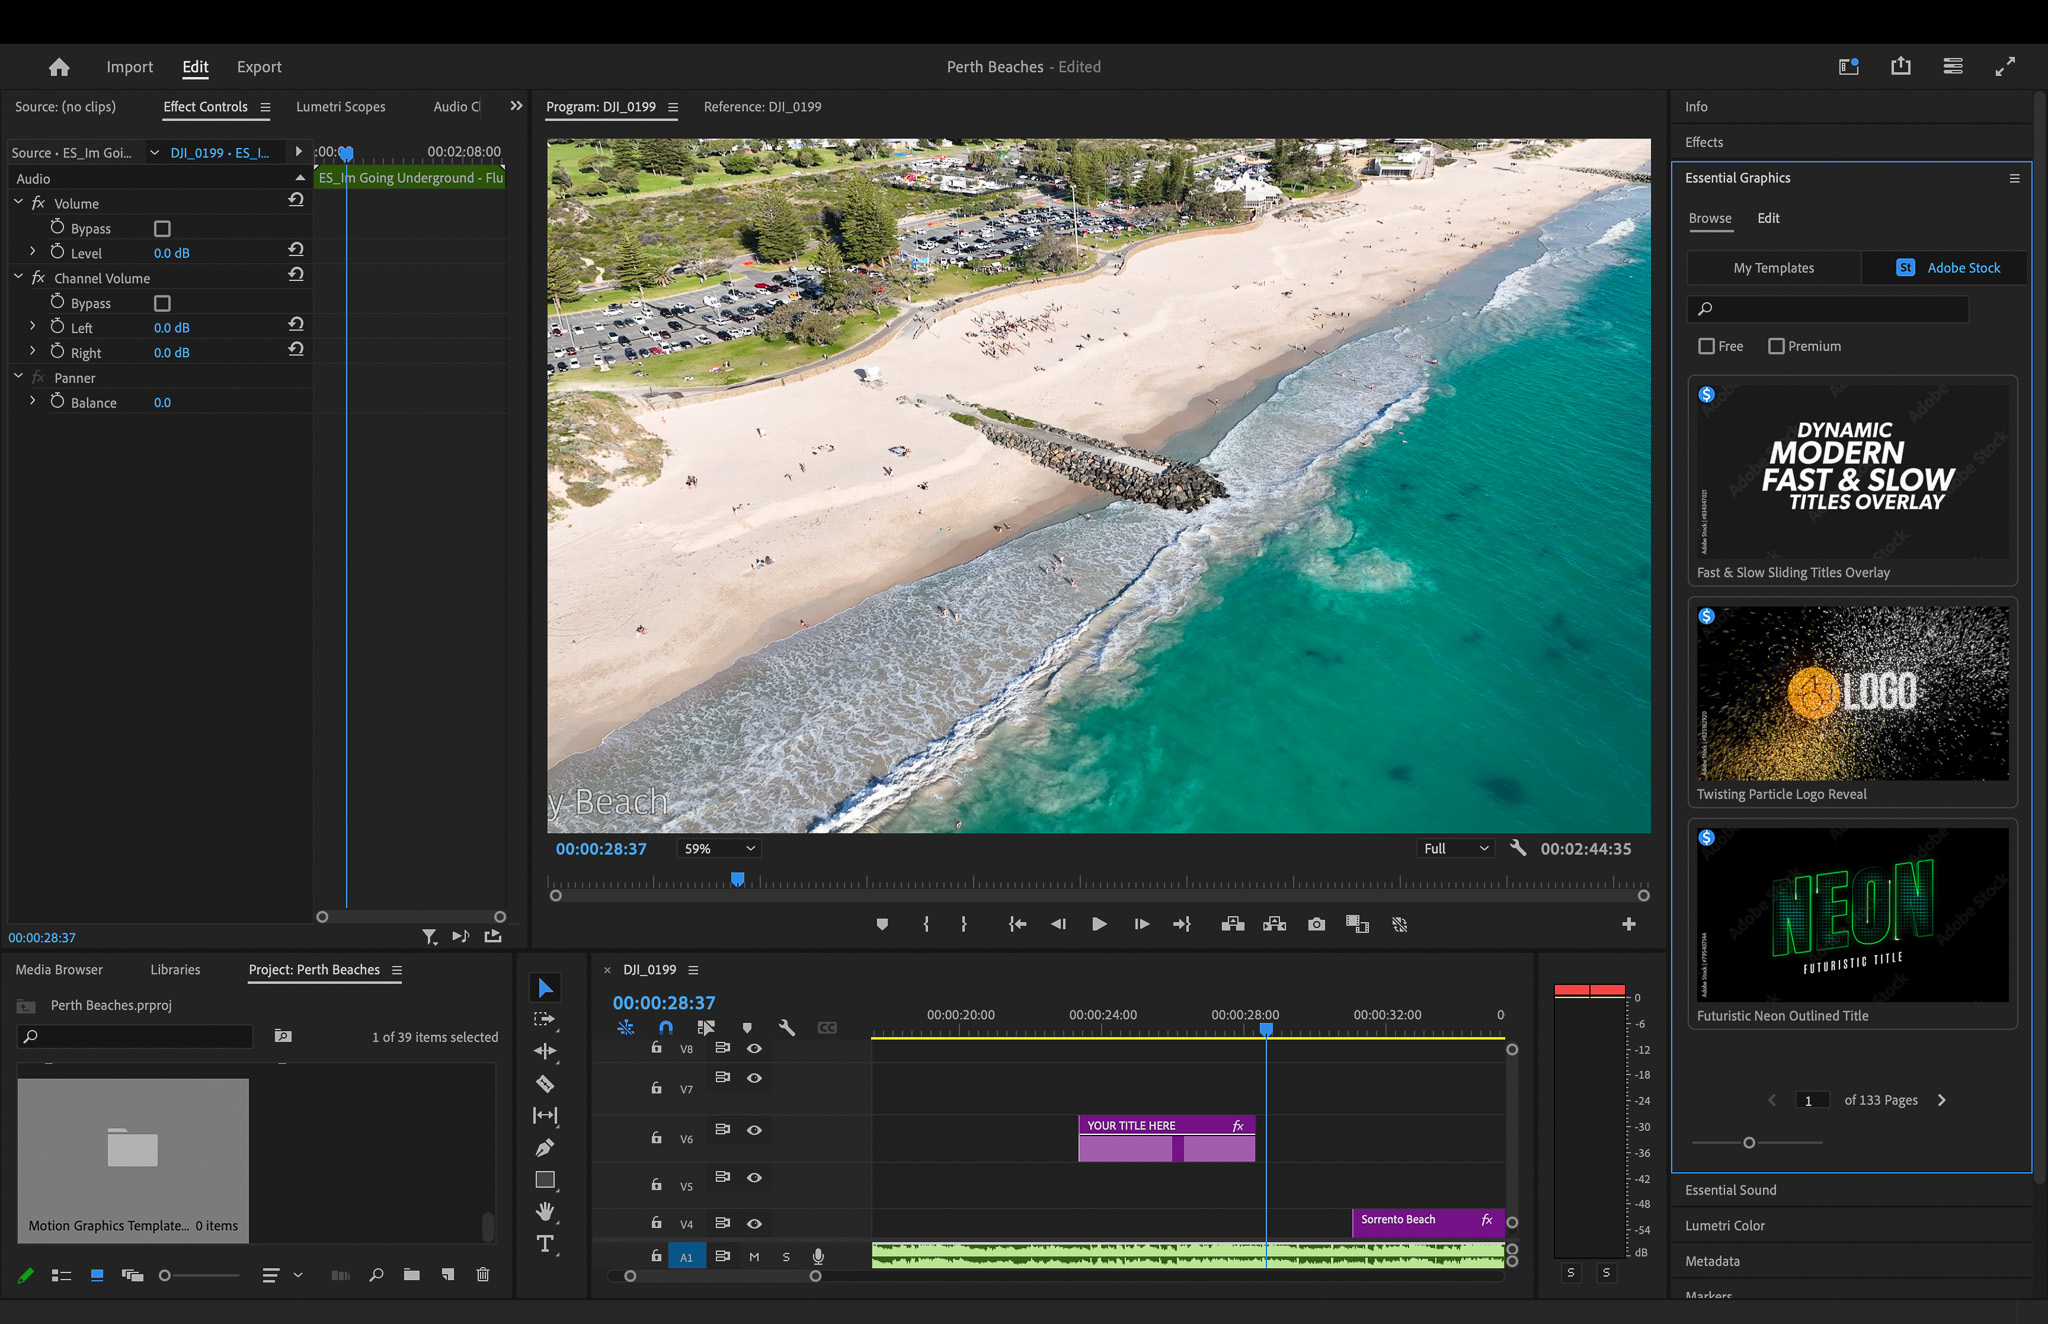This screenshot has width=2048, height=1324.
Task: Select the My Templates button
Action: pyautogui.click(x=1774, y=268)
